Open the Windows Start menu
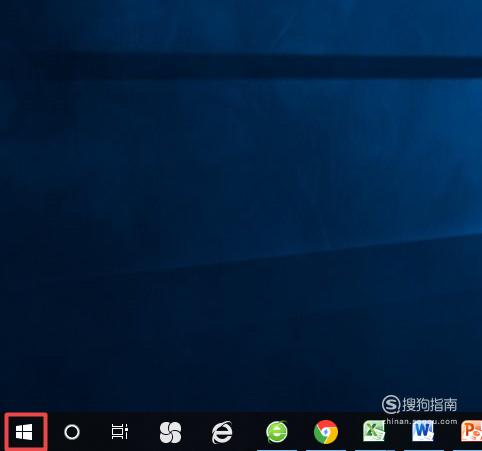Screen dimensions: 482x451 pos(24,432)
